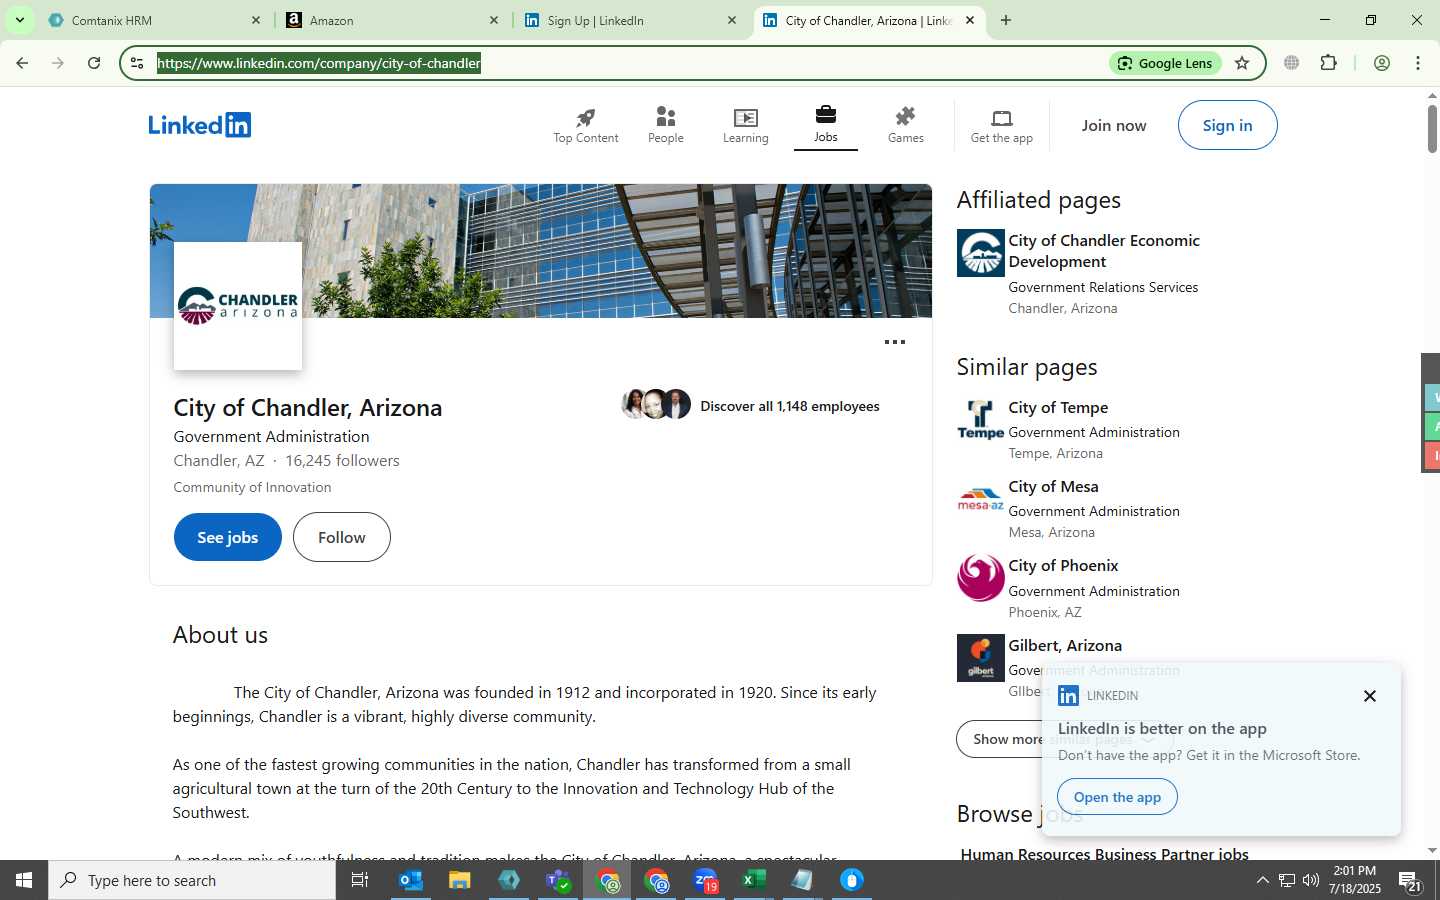Click the Windows taskbar search box
1440x900 pixels.
tap(192, 880)
